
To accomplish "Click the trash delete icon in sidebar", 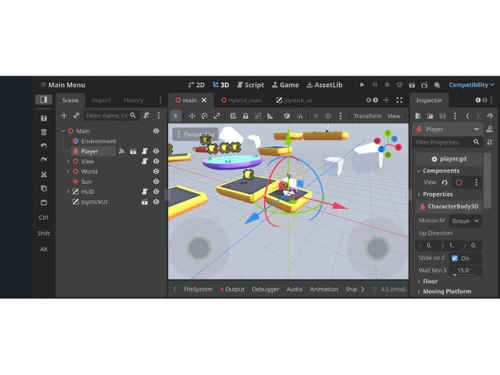I will pyautogui.click(x=44, y=132).
